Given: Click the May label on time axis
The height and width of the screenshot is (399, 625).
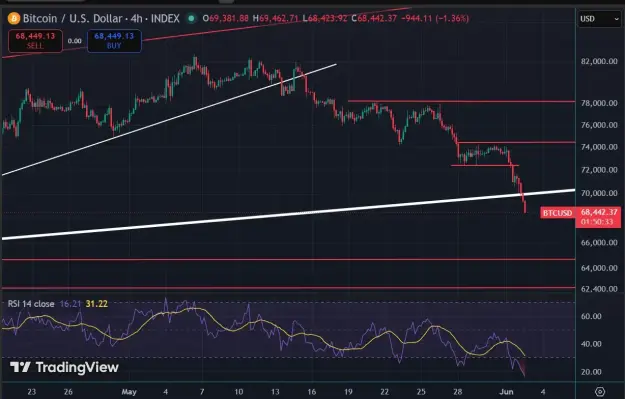Looking at the screenshot, I should click(x=129, y=392).
